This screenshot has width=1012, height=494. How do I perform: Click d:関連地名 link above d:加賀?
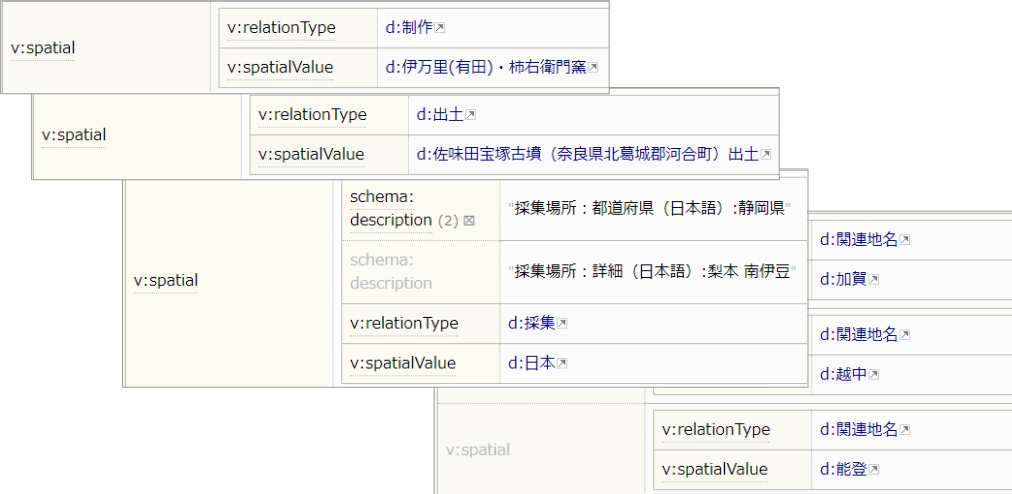coord(858,239)
